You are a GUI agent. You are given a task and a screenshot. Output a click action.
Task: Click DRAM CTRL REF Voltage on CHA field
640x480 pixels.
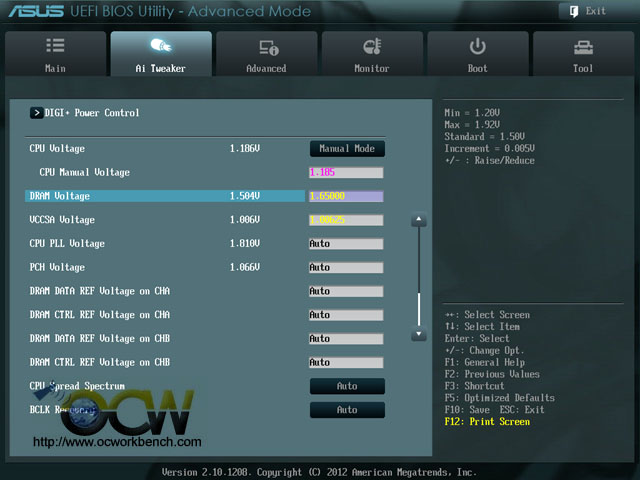click(x=346, y=315)
